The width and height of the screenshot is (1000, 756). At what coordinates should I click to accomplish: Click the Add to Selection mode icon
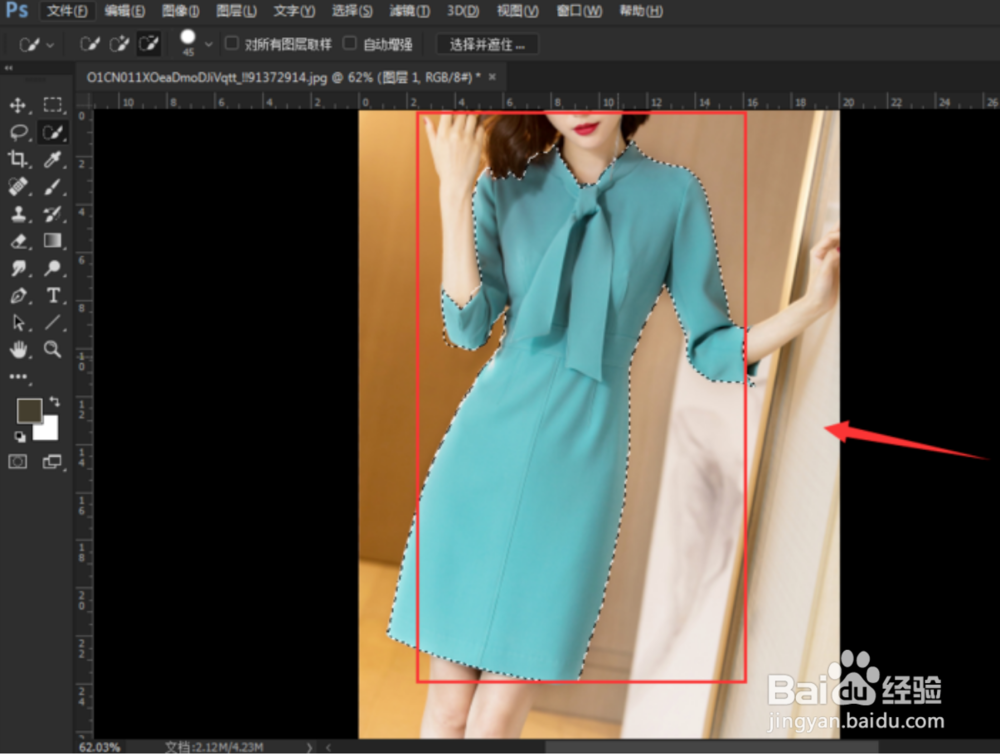click(x=119, y=44)
